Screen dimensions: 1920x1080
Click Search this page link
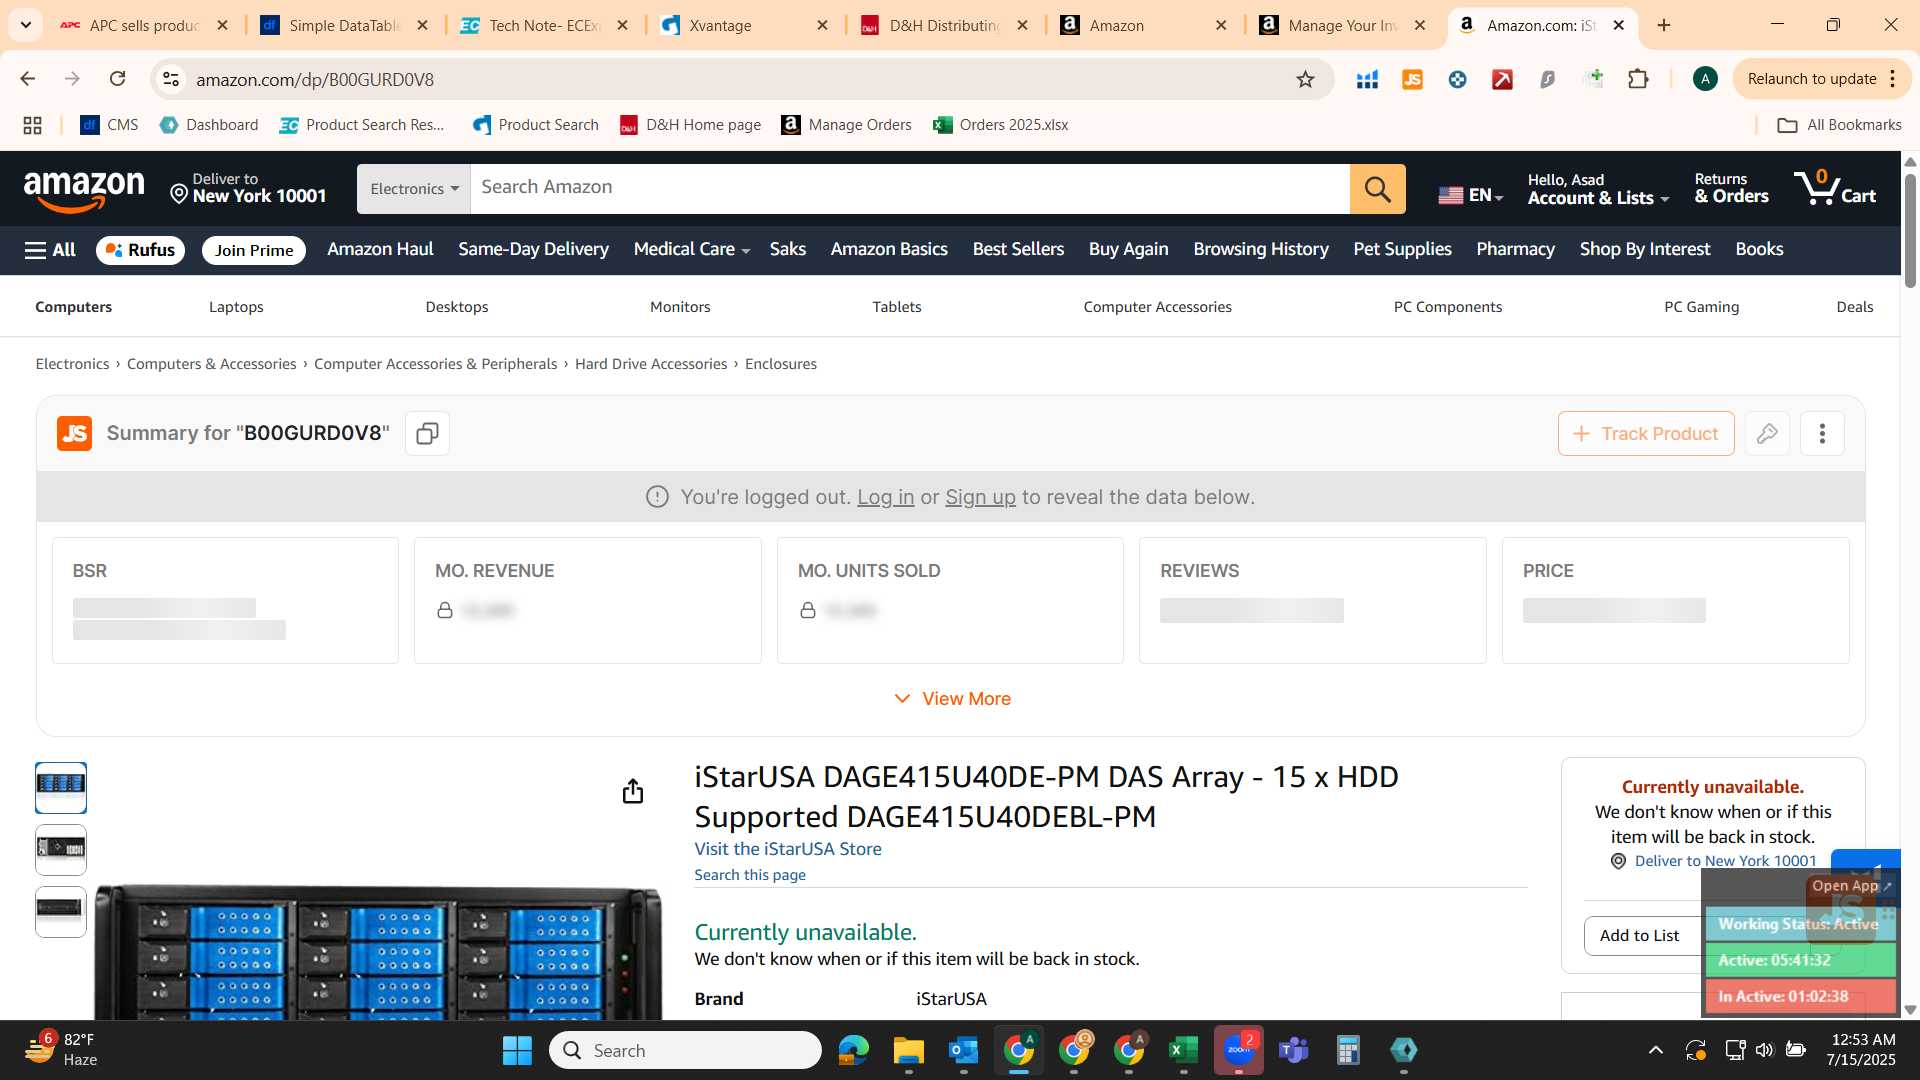click(750, 875)
